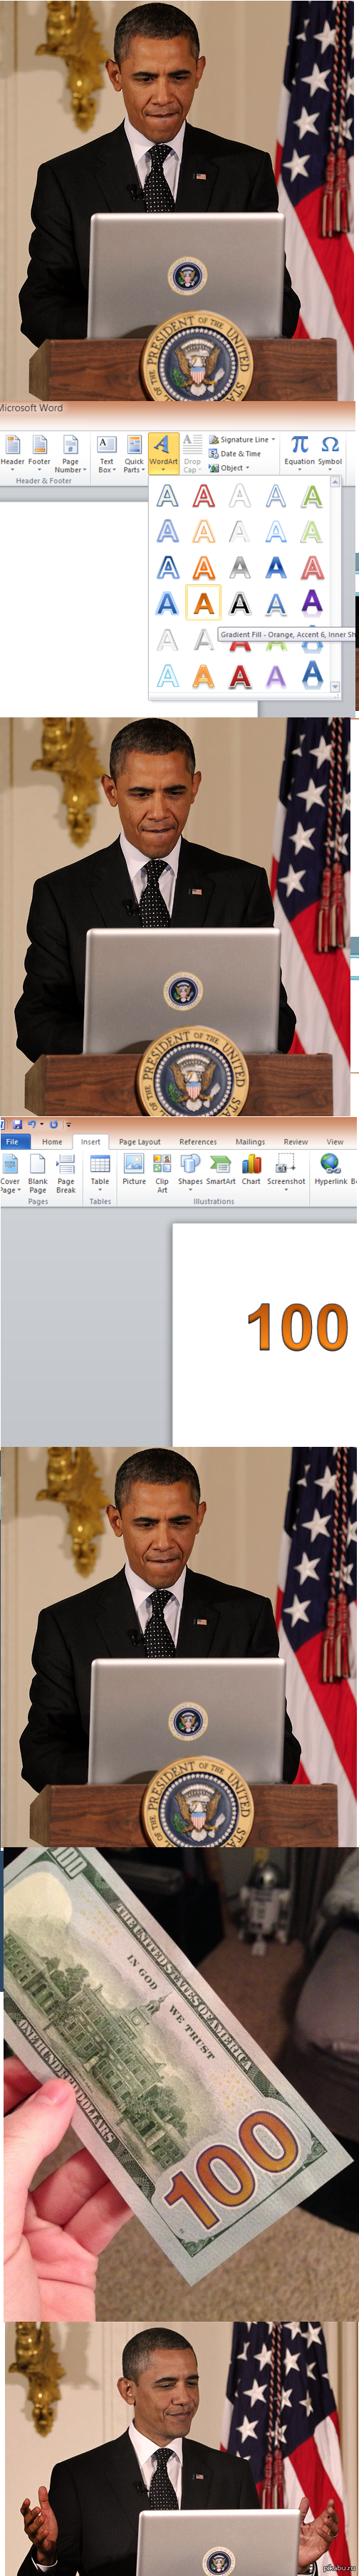This screenshot has height=2576, width=359.
Task: Insert a Page Break
Action: [66, 1173]
